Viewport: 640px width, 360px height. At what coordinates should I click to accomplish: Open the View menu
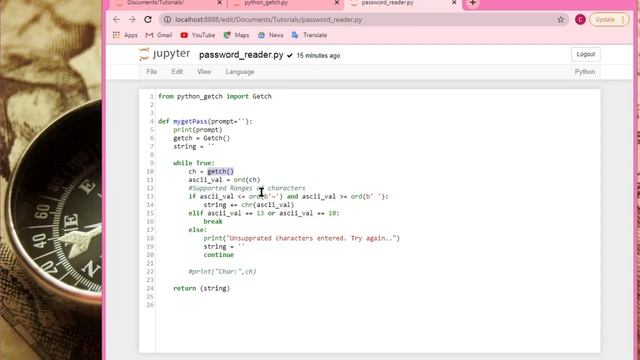[x=204, y=72]
